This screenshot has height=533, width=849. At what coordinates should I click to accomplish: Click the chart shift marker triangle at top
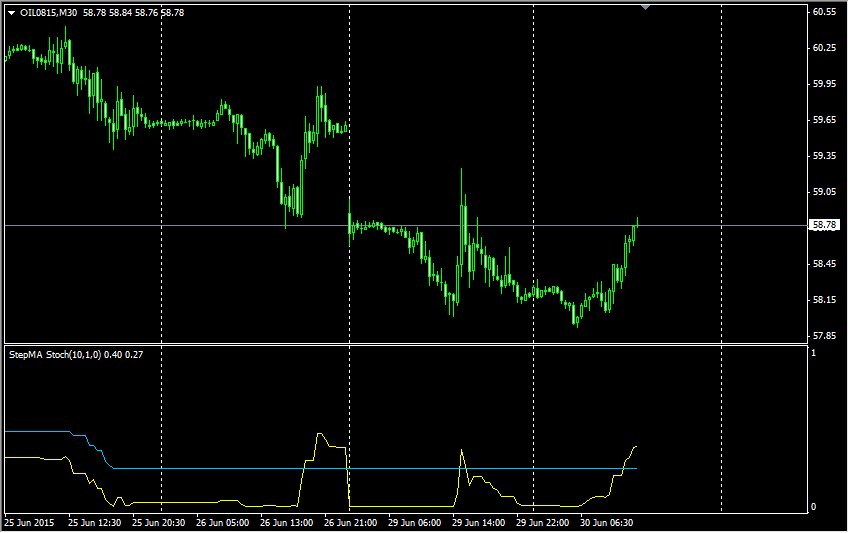[x=645, y=7]
